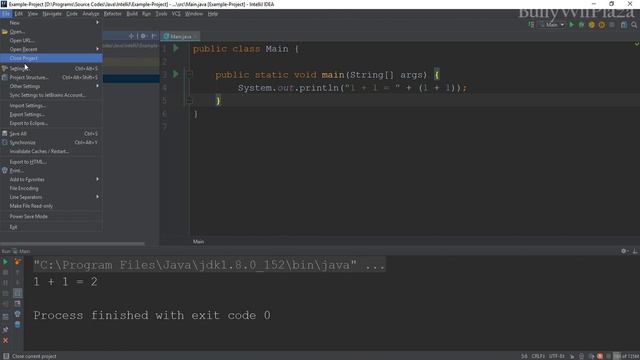Screen dimensions: 640x360
Task: Click the green Run button in toolbar
Action: [x=571, y=25]
